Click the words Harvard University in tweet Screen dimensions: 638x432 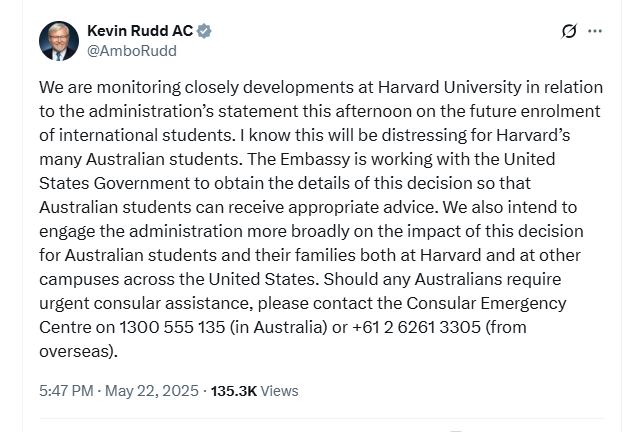450,87
